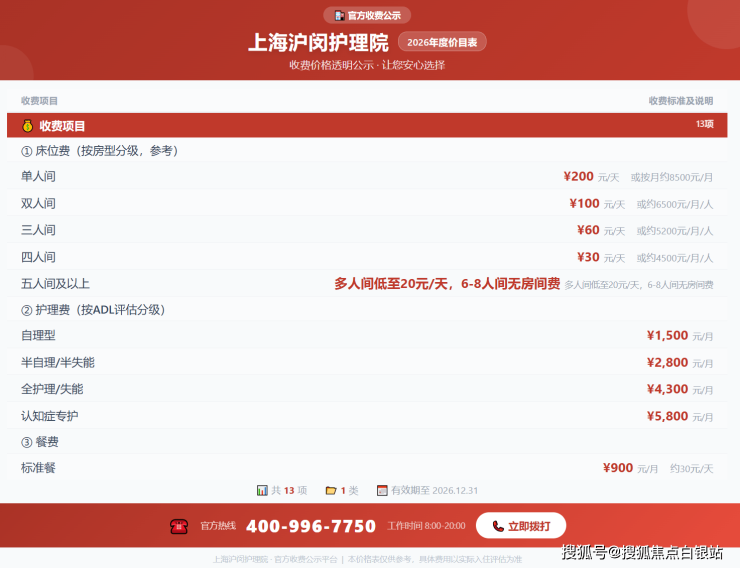Click the 共 13 项 summary text

click(x=289, y=491)
